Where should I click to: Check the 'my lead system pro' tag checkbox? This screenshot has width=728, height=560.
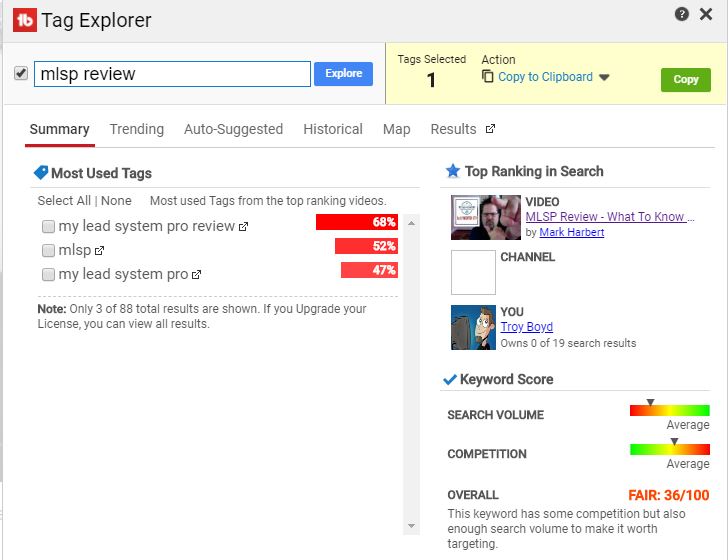(48, 275)
